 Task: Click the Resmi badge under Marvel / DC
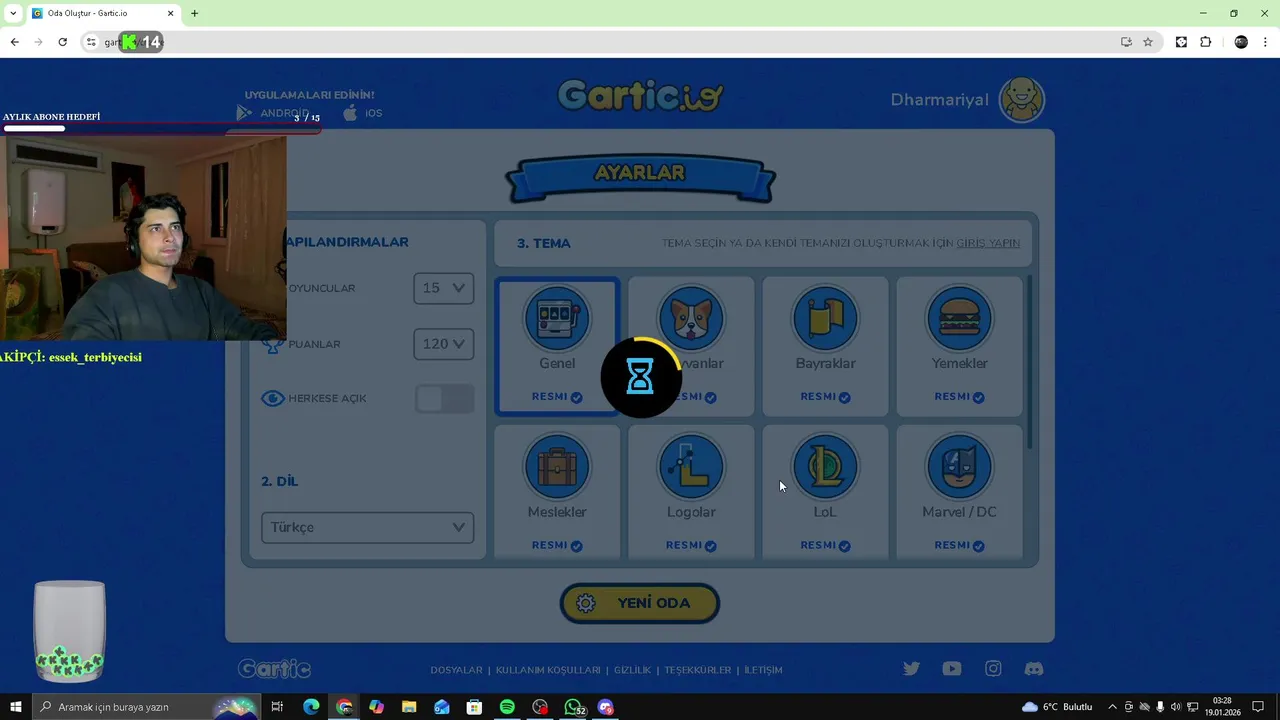tap(959, 545)
